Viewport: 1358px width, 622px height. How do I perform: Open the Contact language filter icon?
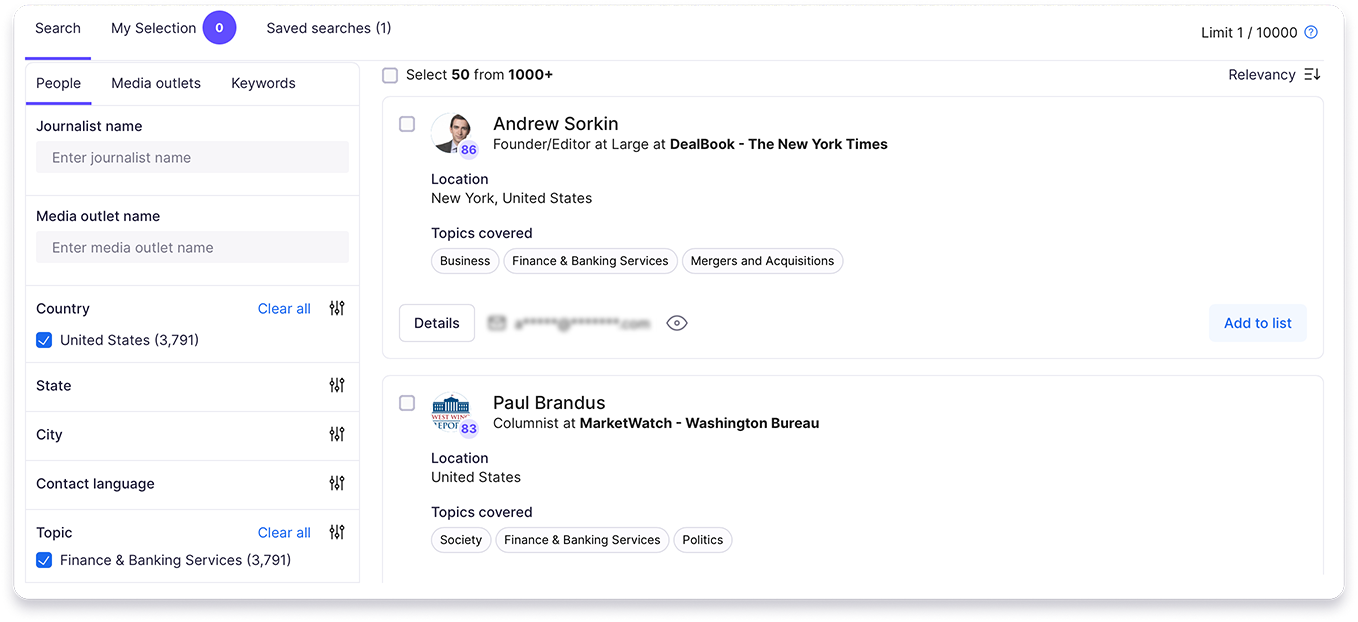click(337, 482)
